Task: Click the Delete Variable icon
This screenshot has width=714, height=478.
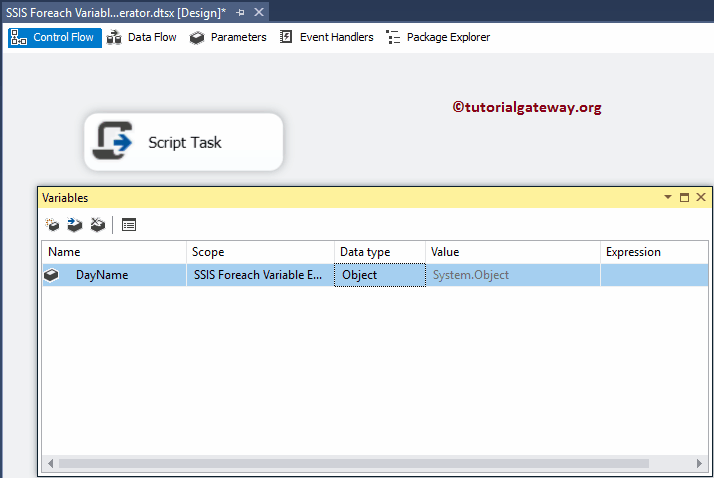Action: click(x=97, y=224)
